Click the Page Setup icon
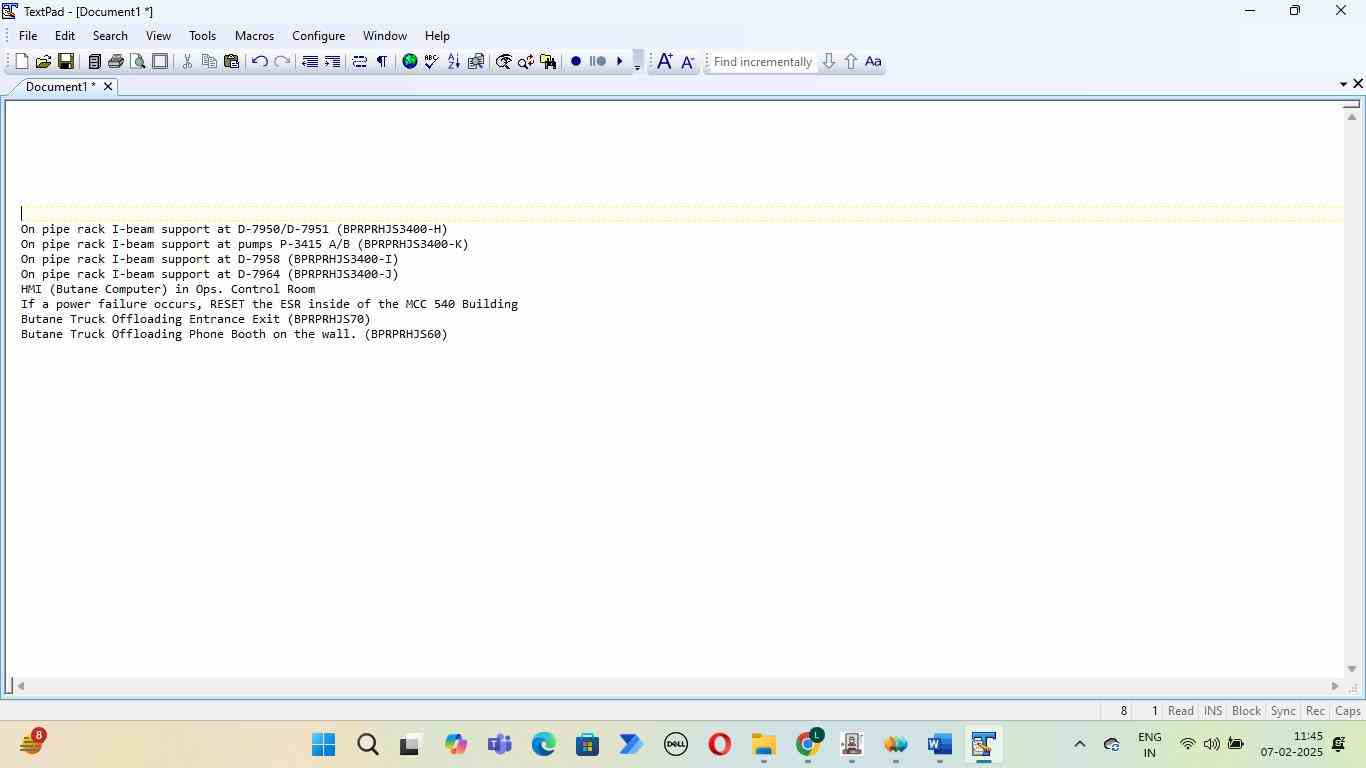This screenshot has height=768, width=1366. (160, 62)
